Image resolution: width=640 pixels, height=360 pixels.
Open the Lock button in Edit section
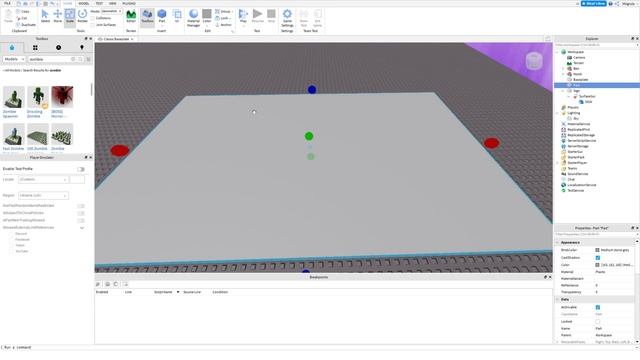[223, 18]
